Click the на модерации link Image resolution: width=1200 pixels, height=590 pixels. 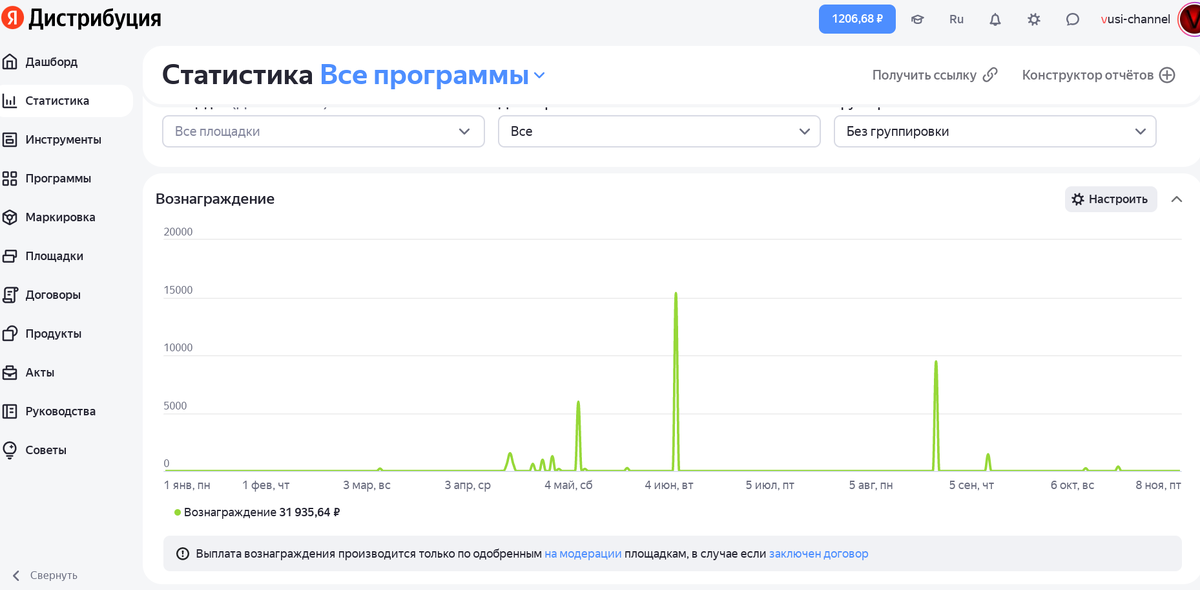(x=581, y=553)
